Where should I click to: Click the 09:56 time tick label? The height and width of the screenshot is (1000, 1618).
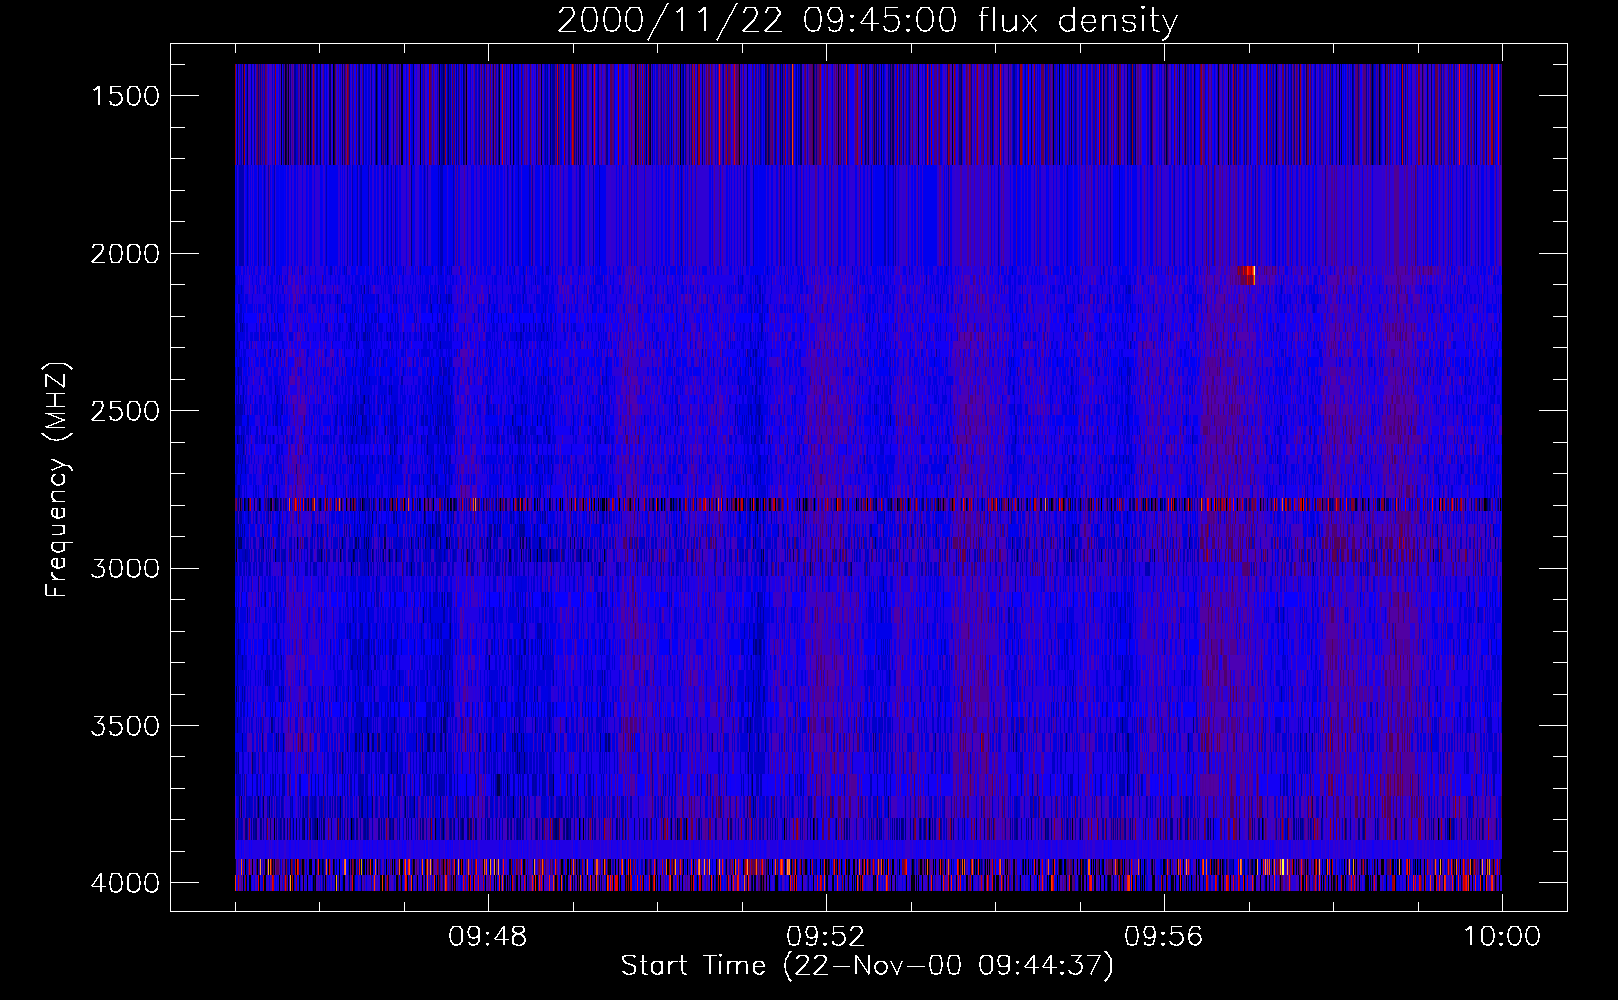1164,938
